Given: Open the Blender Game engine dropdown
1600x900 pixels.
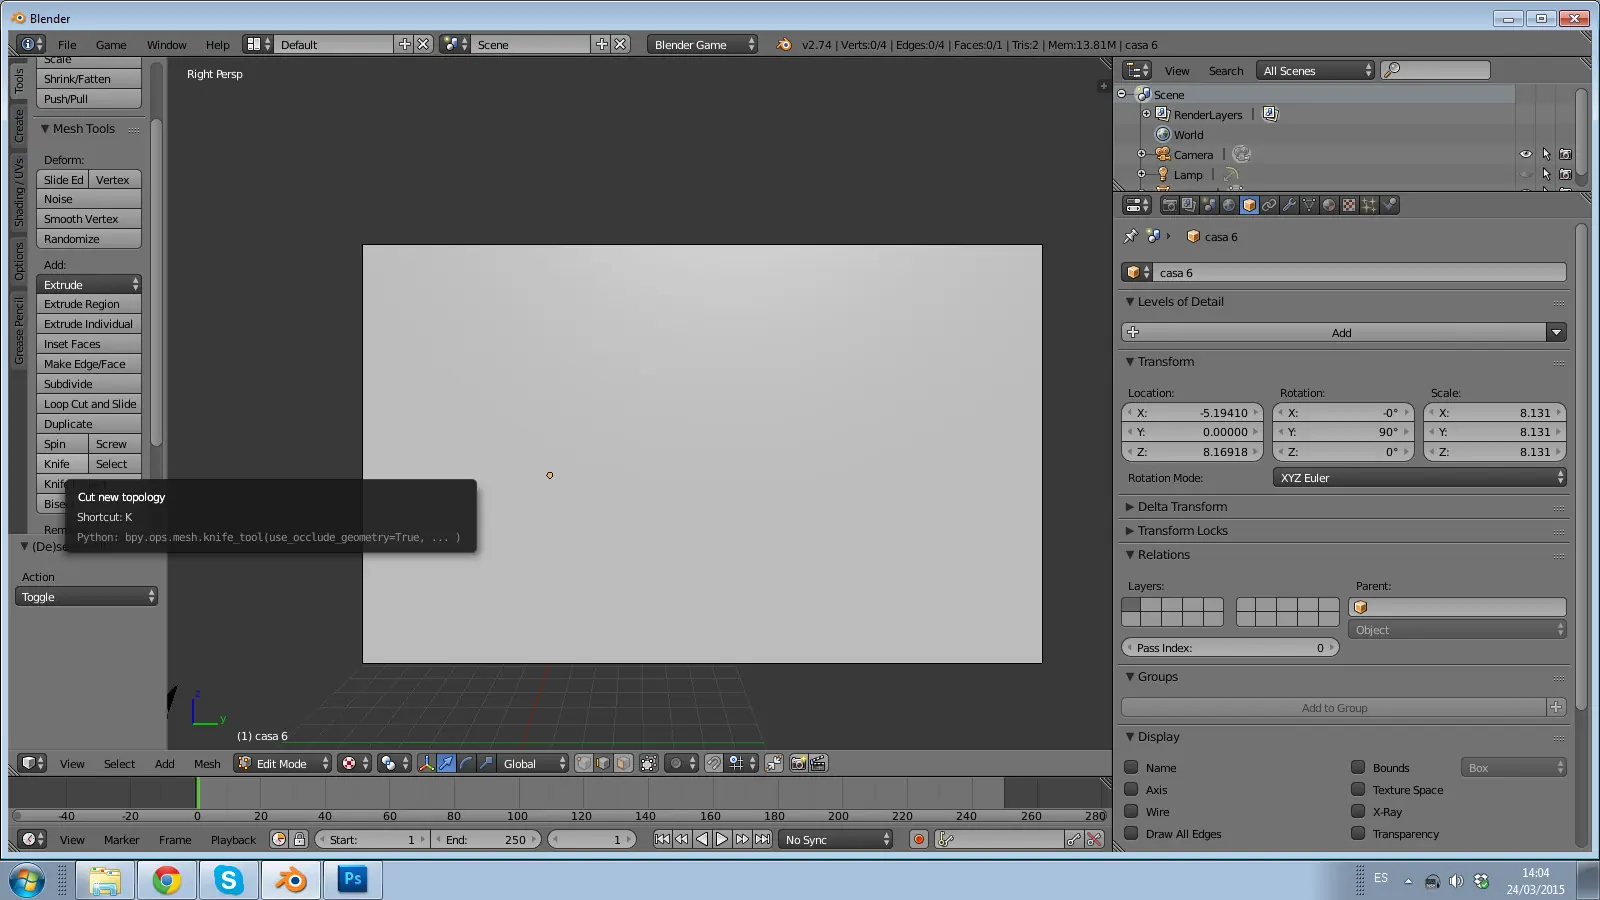Looking at the screenshot, I should [703, 45].
